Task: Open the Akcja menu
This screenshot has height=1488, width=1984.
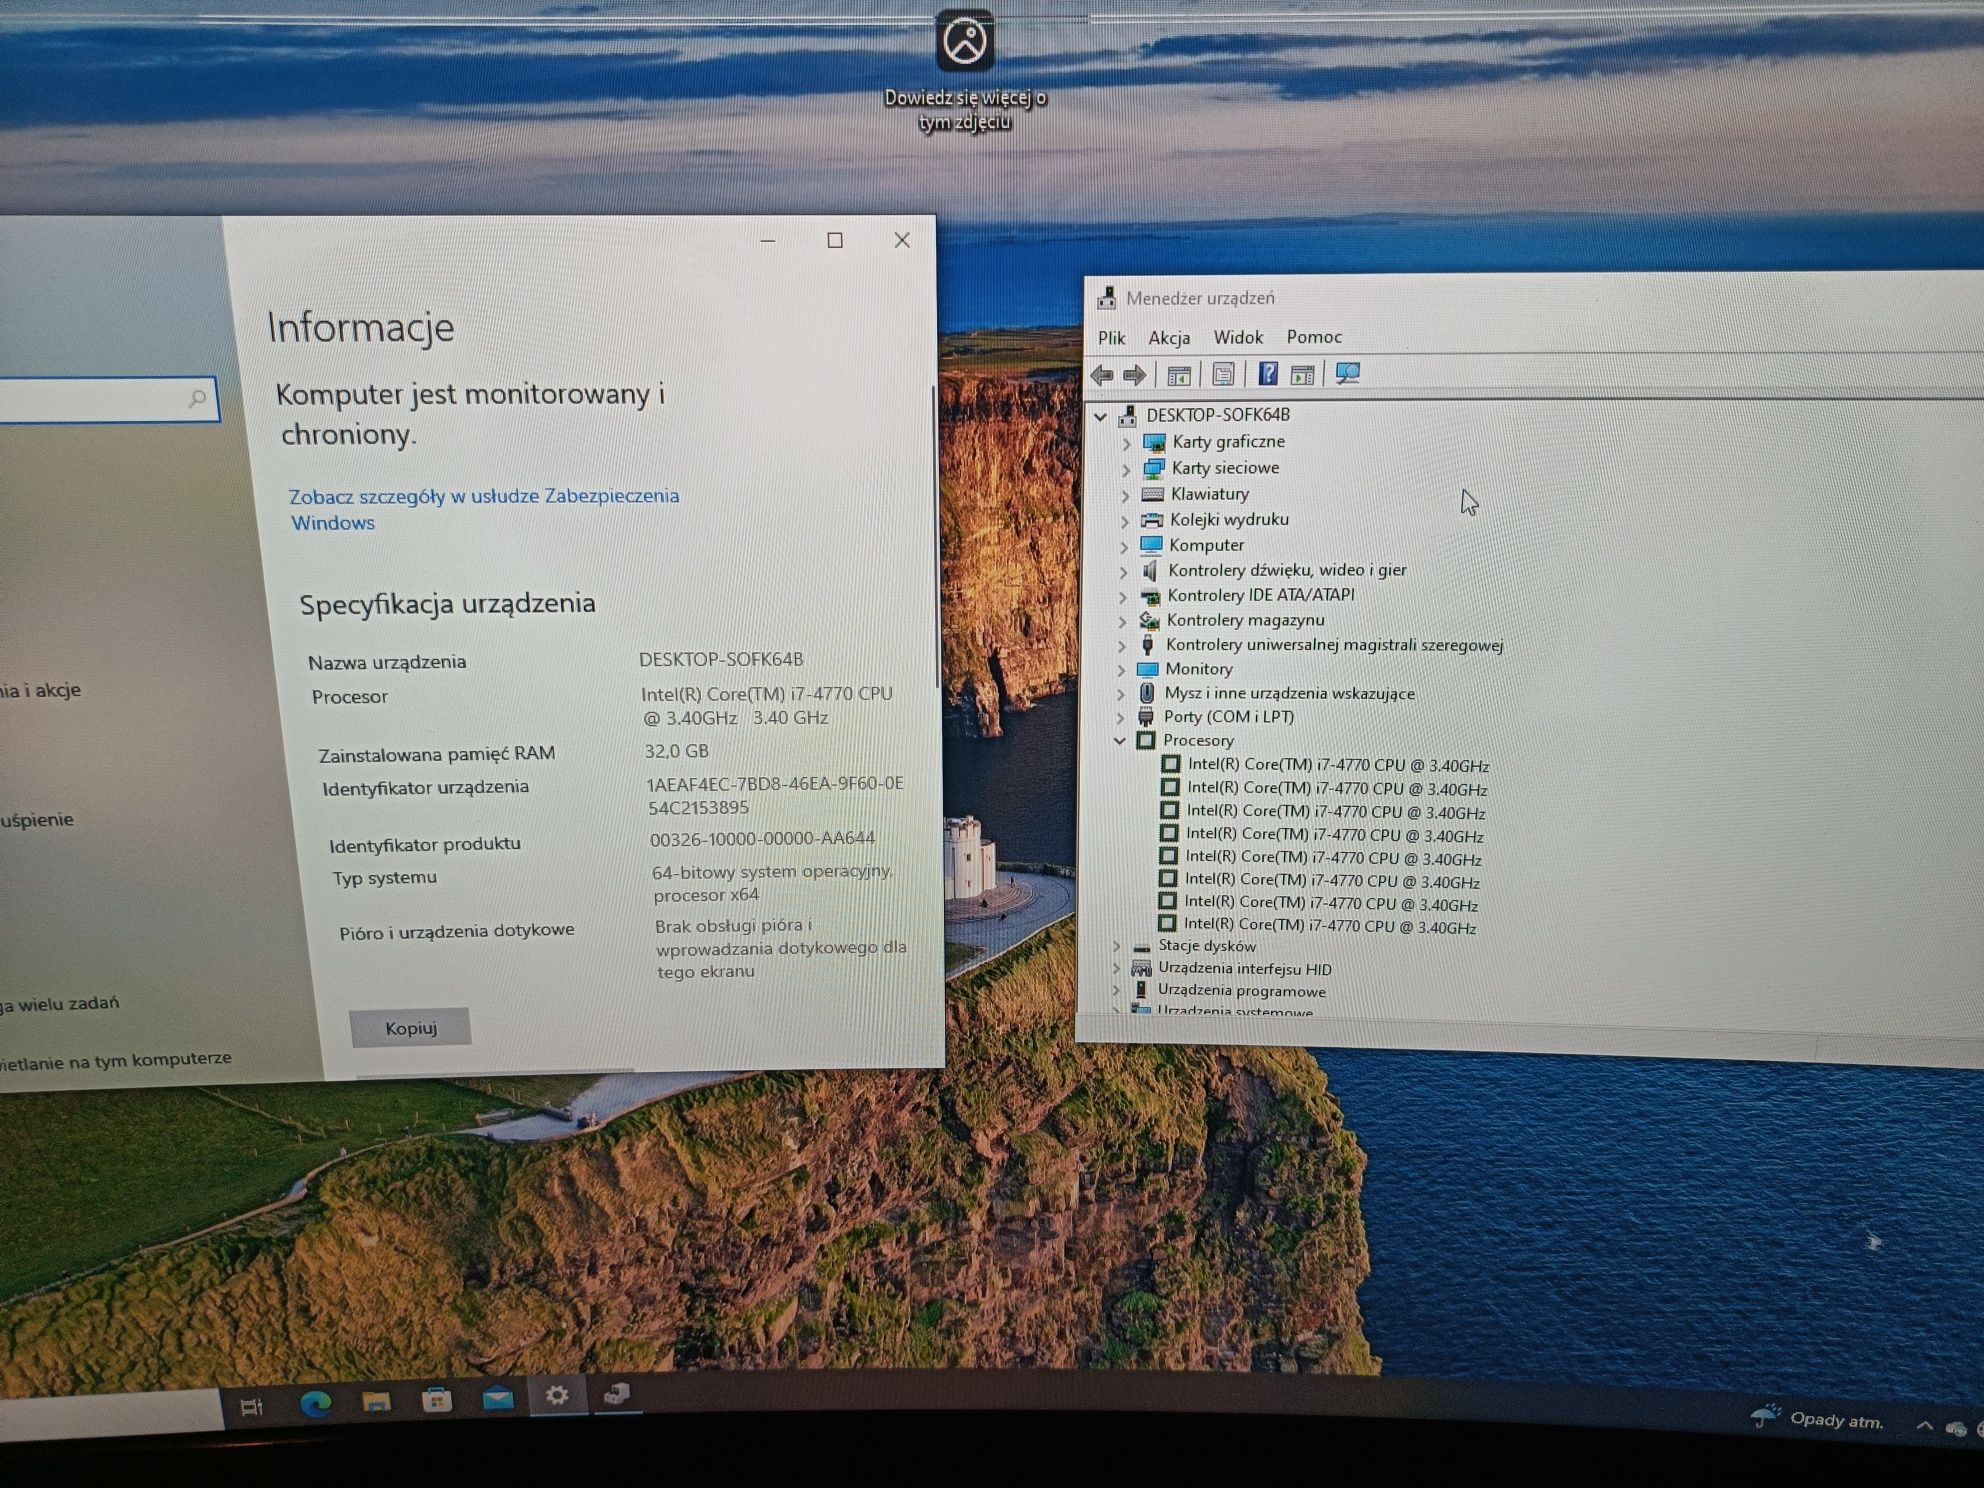Action: 1169,338
